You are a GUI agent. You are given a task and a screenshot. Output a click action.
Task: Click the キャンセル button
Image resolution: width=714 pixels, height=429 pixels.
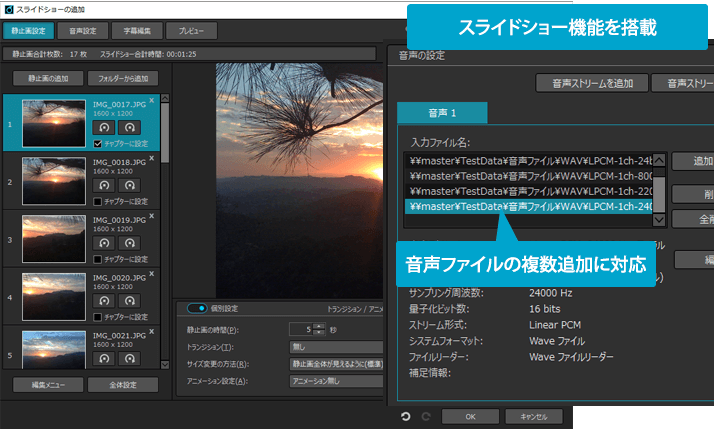534,416
